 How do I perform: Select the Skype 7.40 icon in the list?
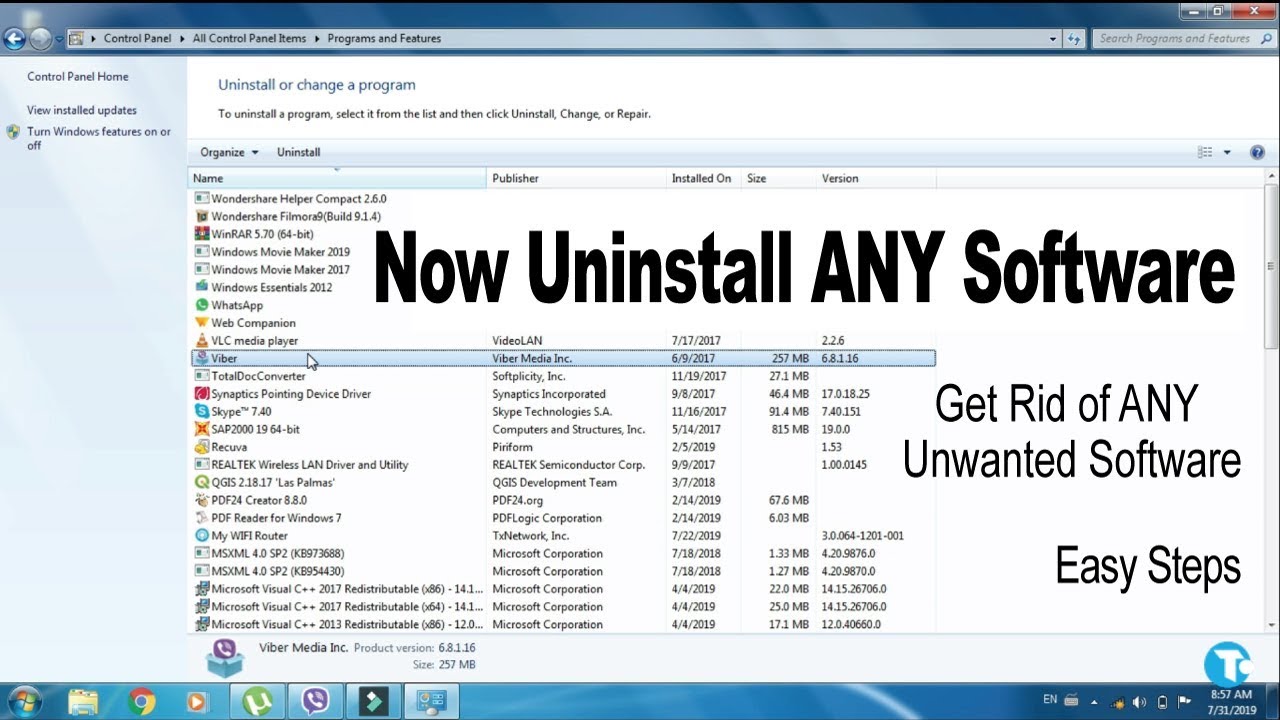(x=202, y=411)
